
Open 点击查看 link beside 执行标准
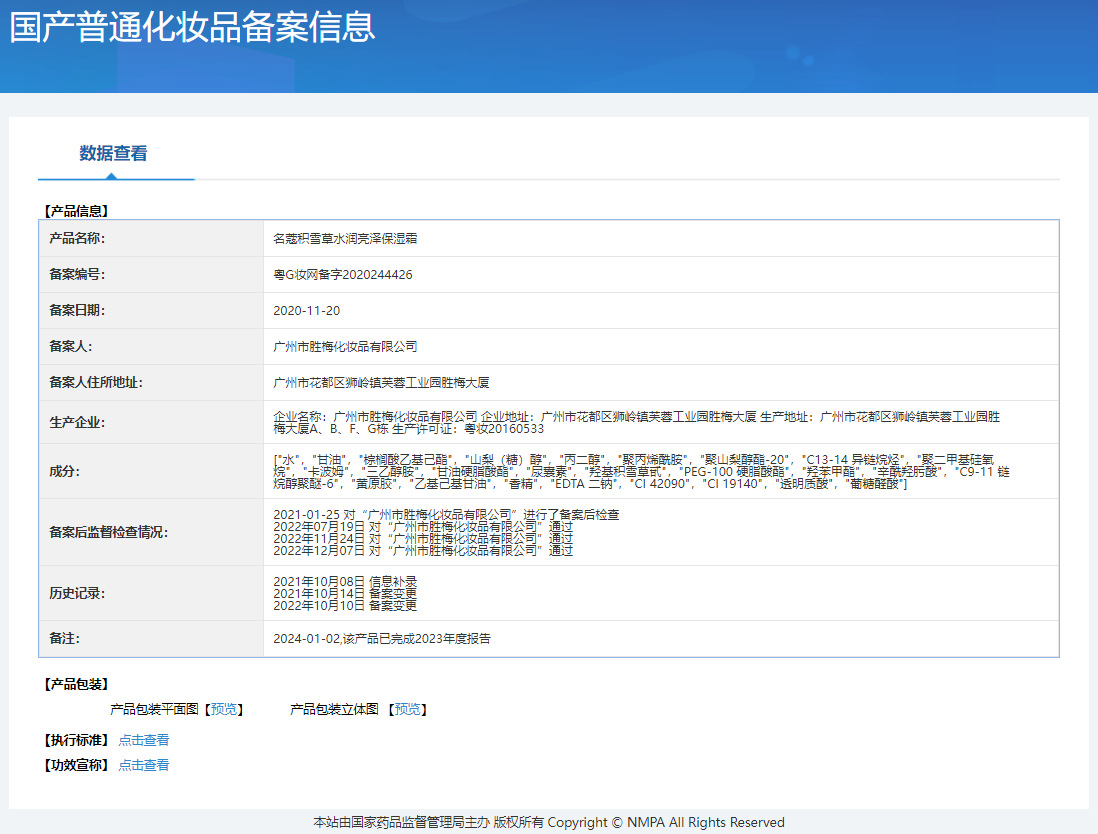pyautogui.click(x=144, y=740)
